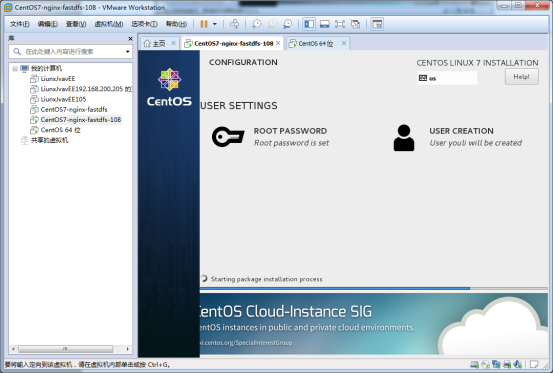
Task: Toggle the console view toolbar button
Action: tap(377, 24)
